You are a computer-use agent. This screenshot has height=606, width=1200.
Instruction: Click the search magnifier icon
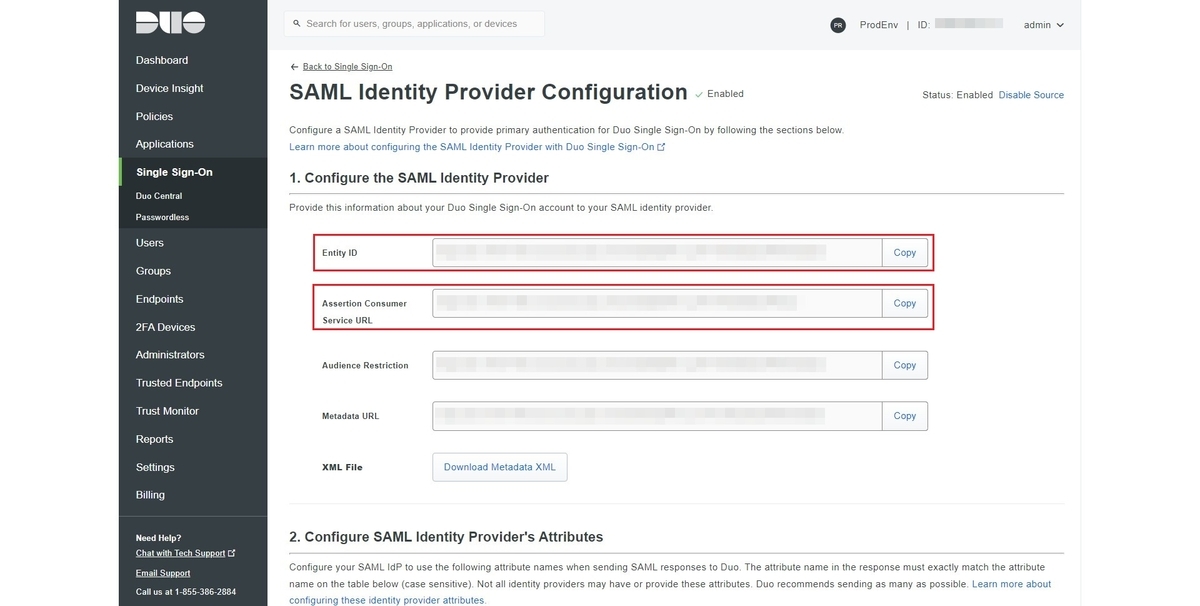point(296,24)
